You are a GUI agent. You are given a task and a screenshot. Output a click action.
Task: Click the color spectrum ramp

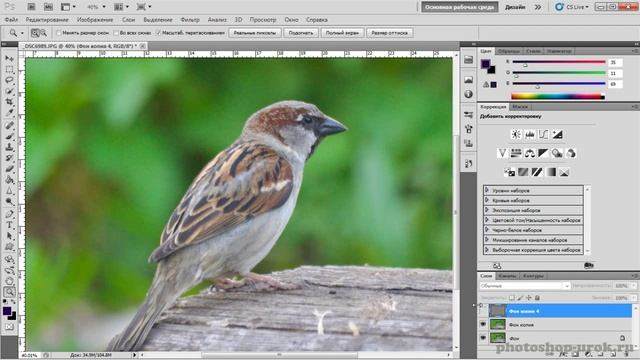coord(558,96)
